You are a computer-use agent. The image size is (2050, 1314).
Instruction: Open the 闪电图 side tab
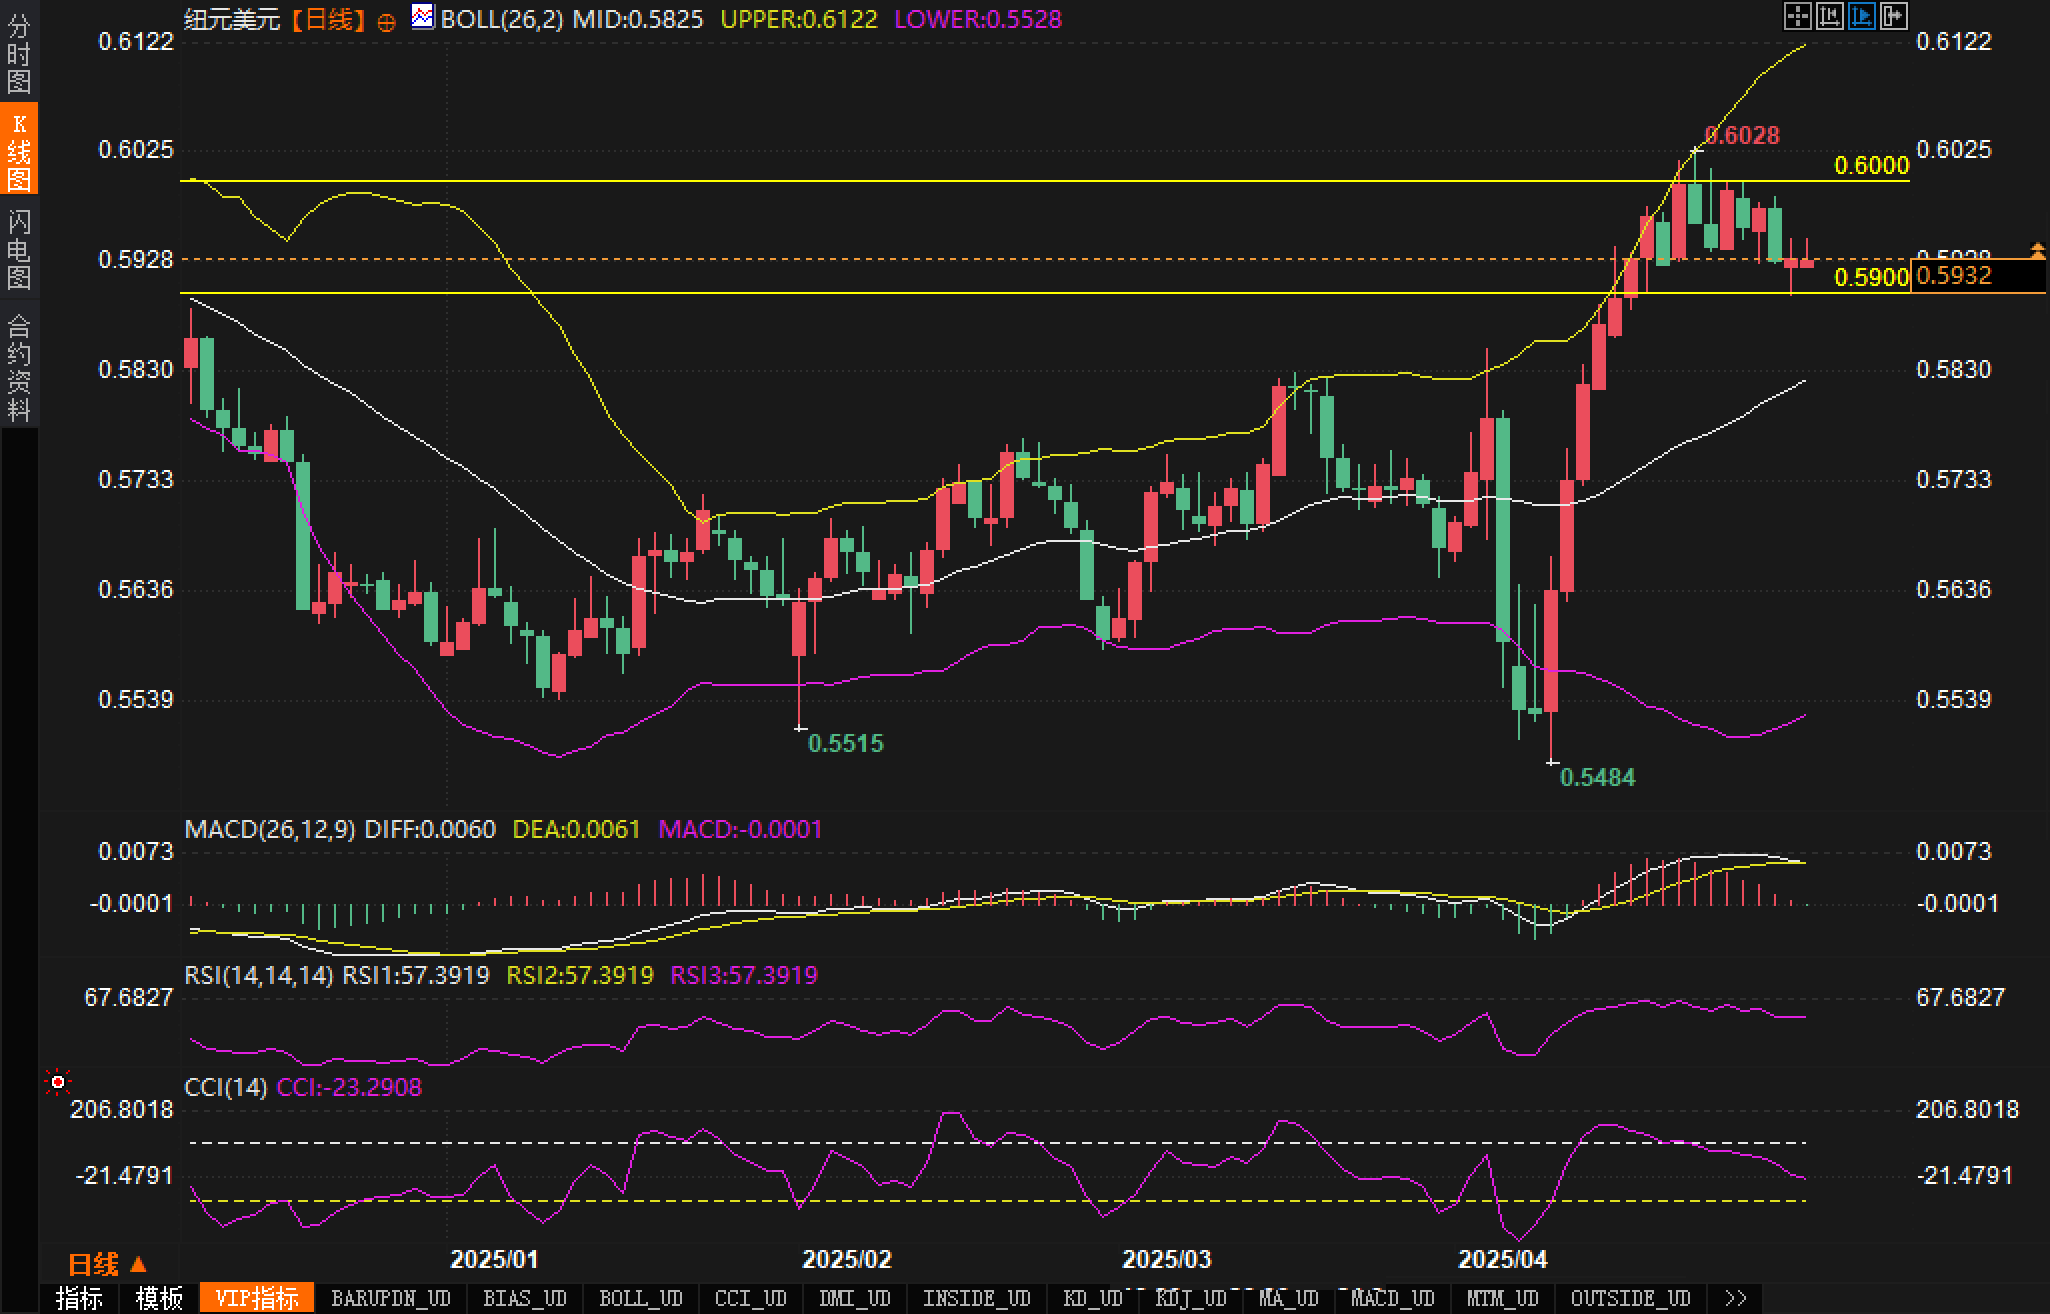(x=19, y=249)
